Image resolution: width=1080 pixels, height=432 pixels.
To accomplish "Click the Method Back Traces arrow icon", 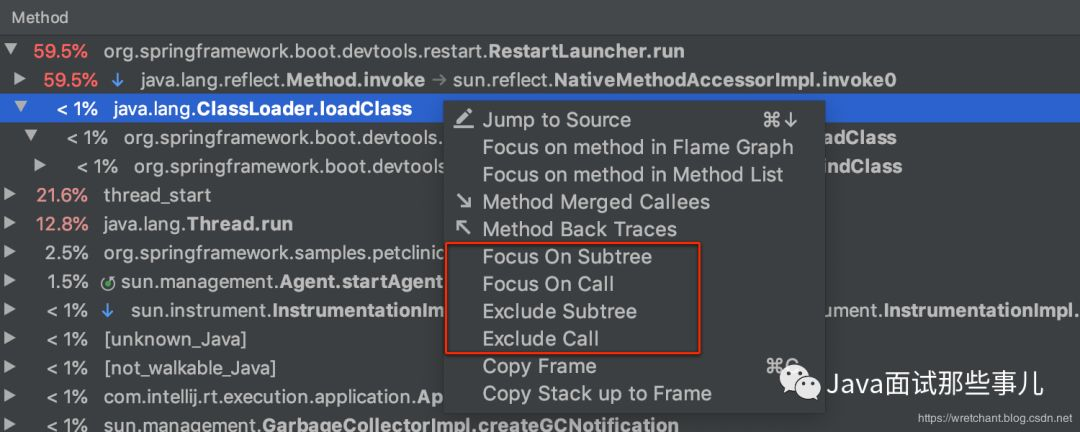I will tap(464, 228).
